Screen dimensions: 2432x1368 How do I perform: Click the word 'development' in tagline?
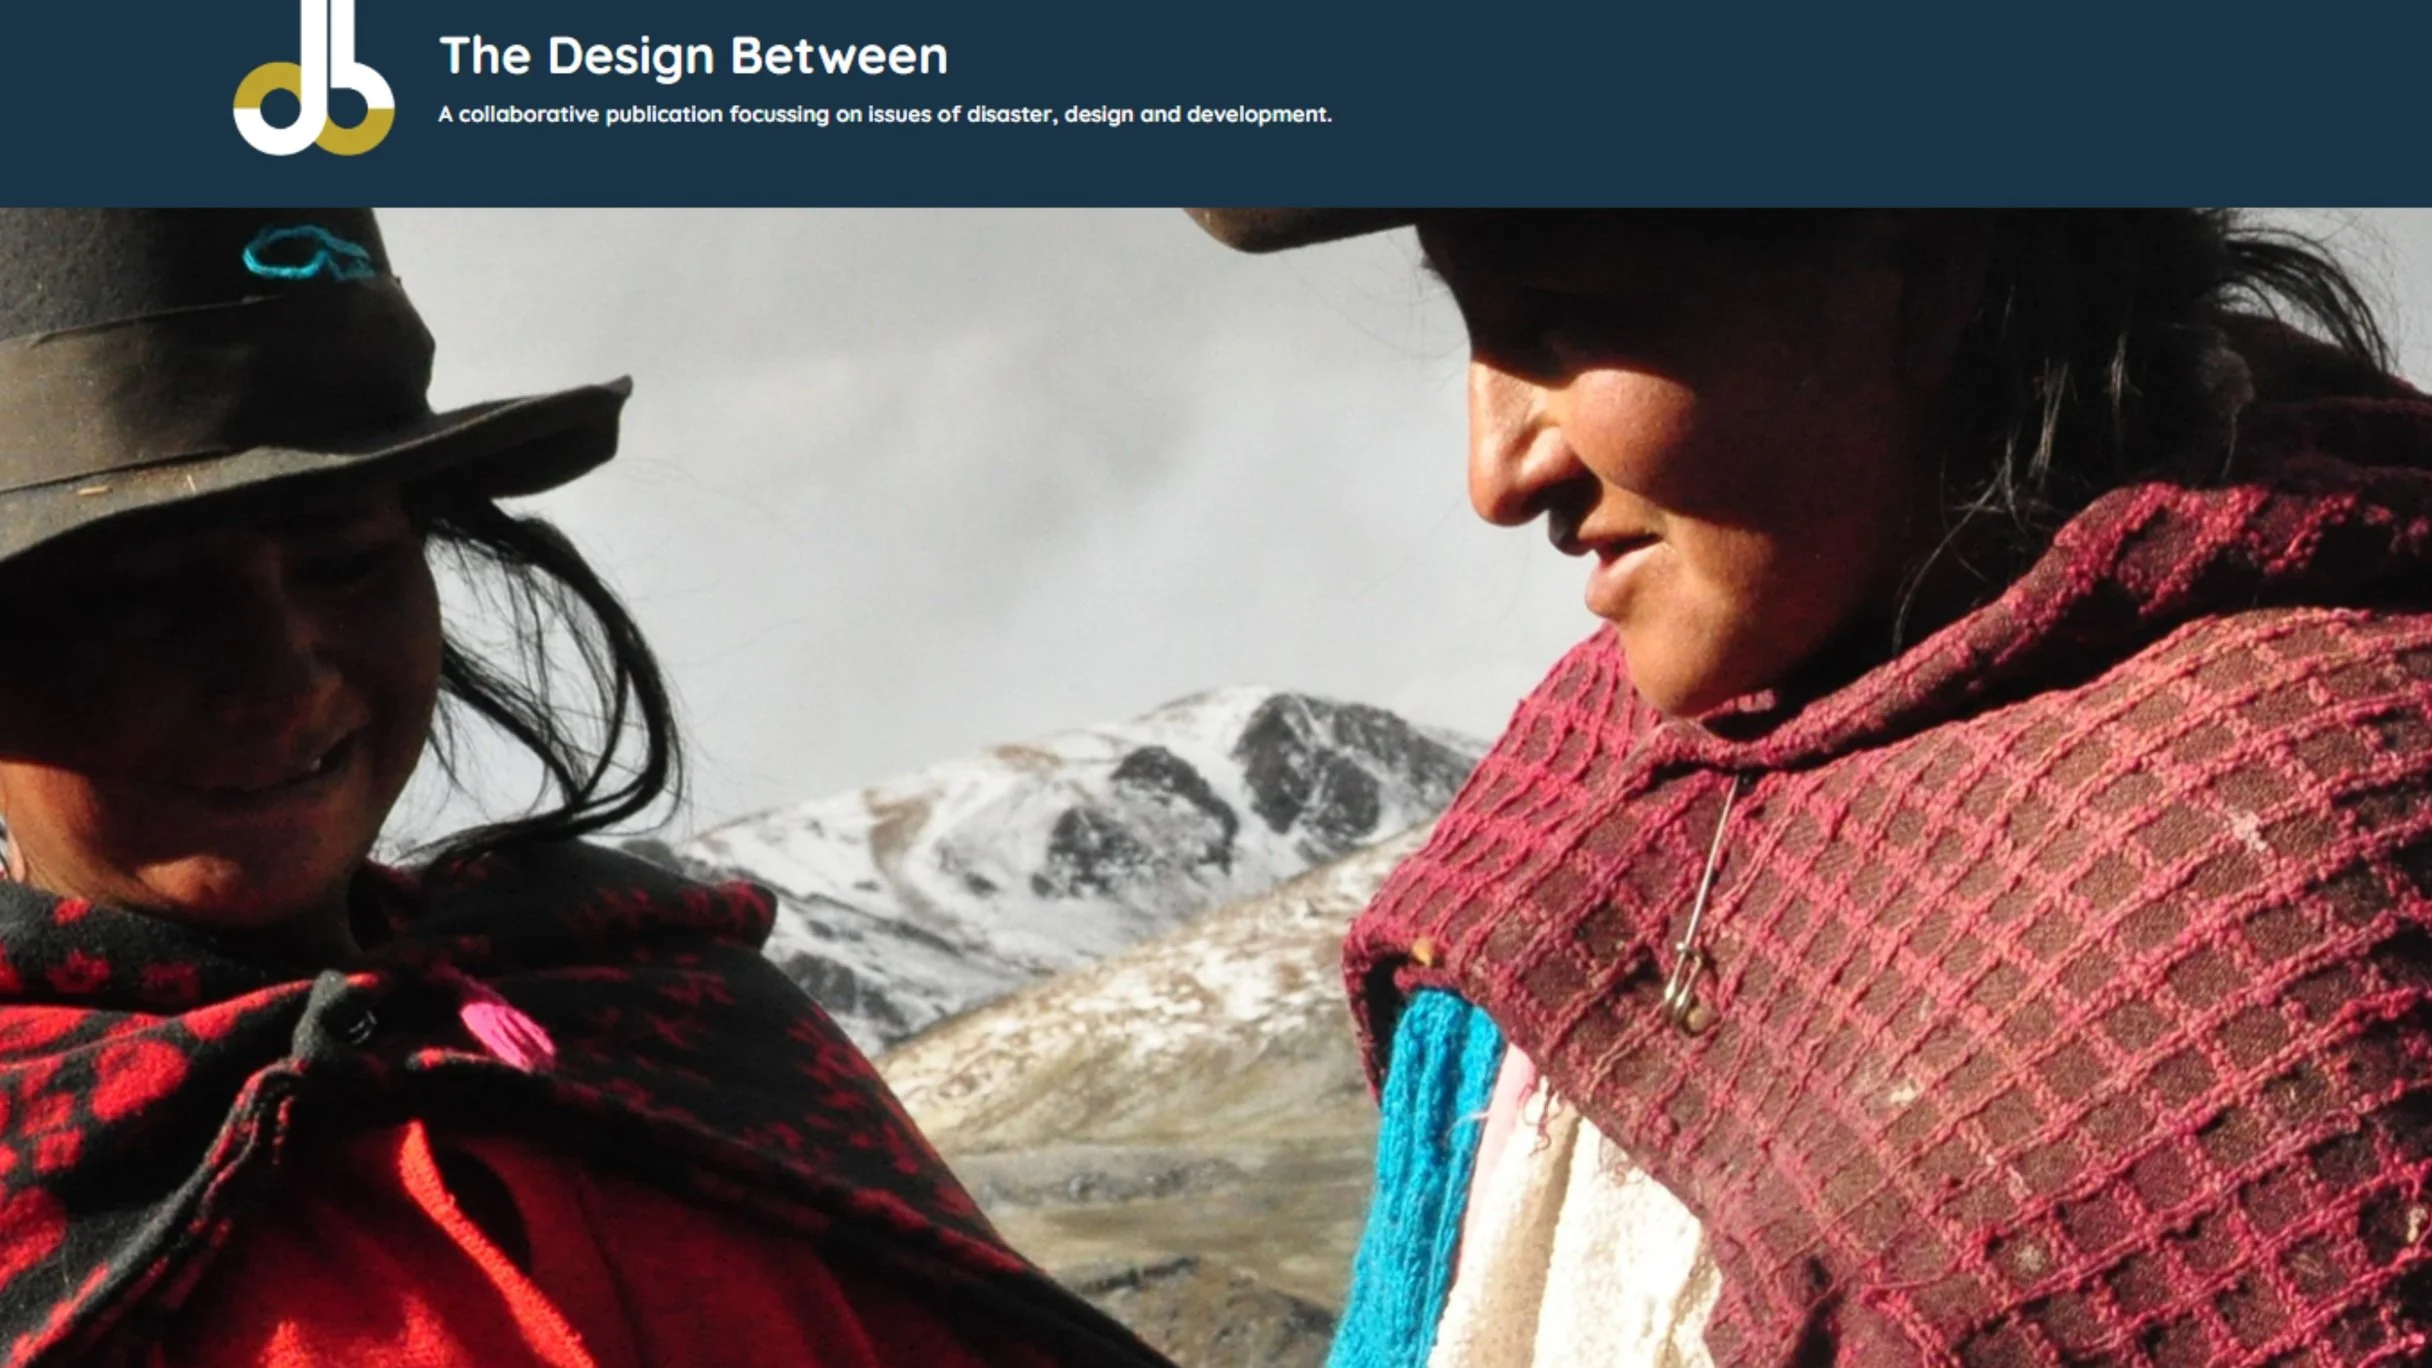pyautogui.click(x=1259, y=115)
